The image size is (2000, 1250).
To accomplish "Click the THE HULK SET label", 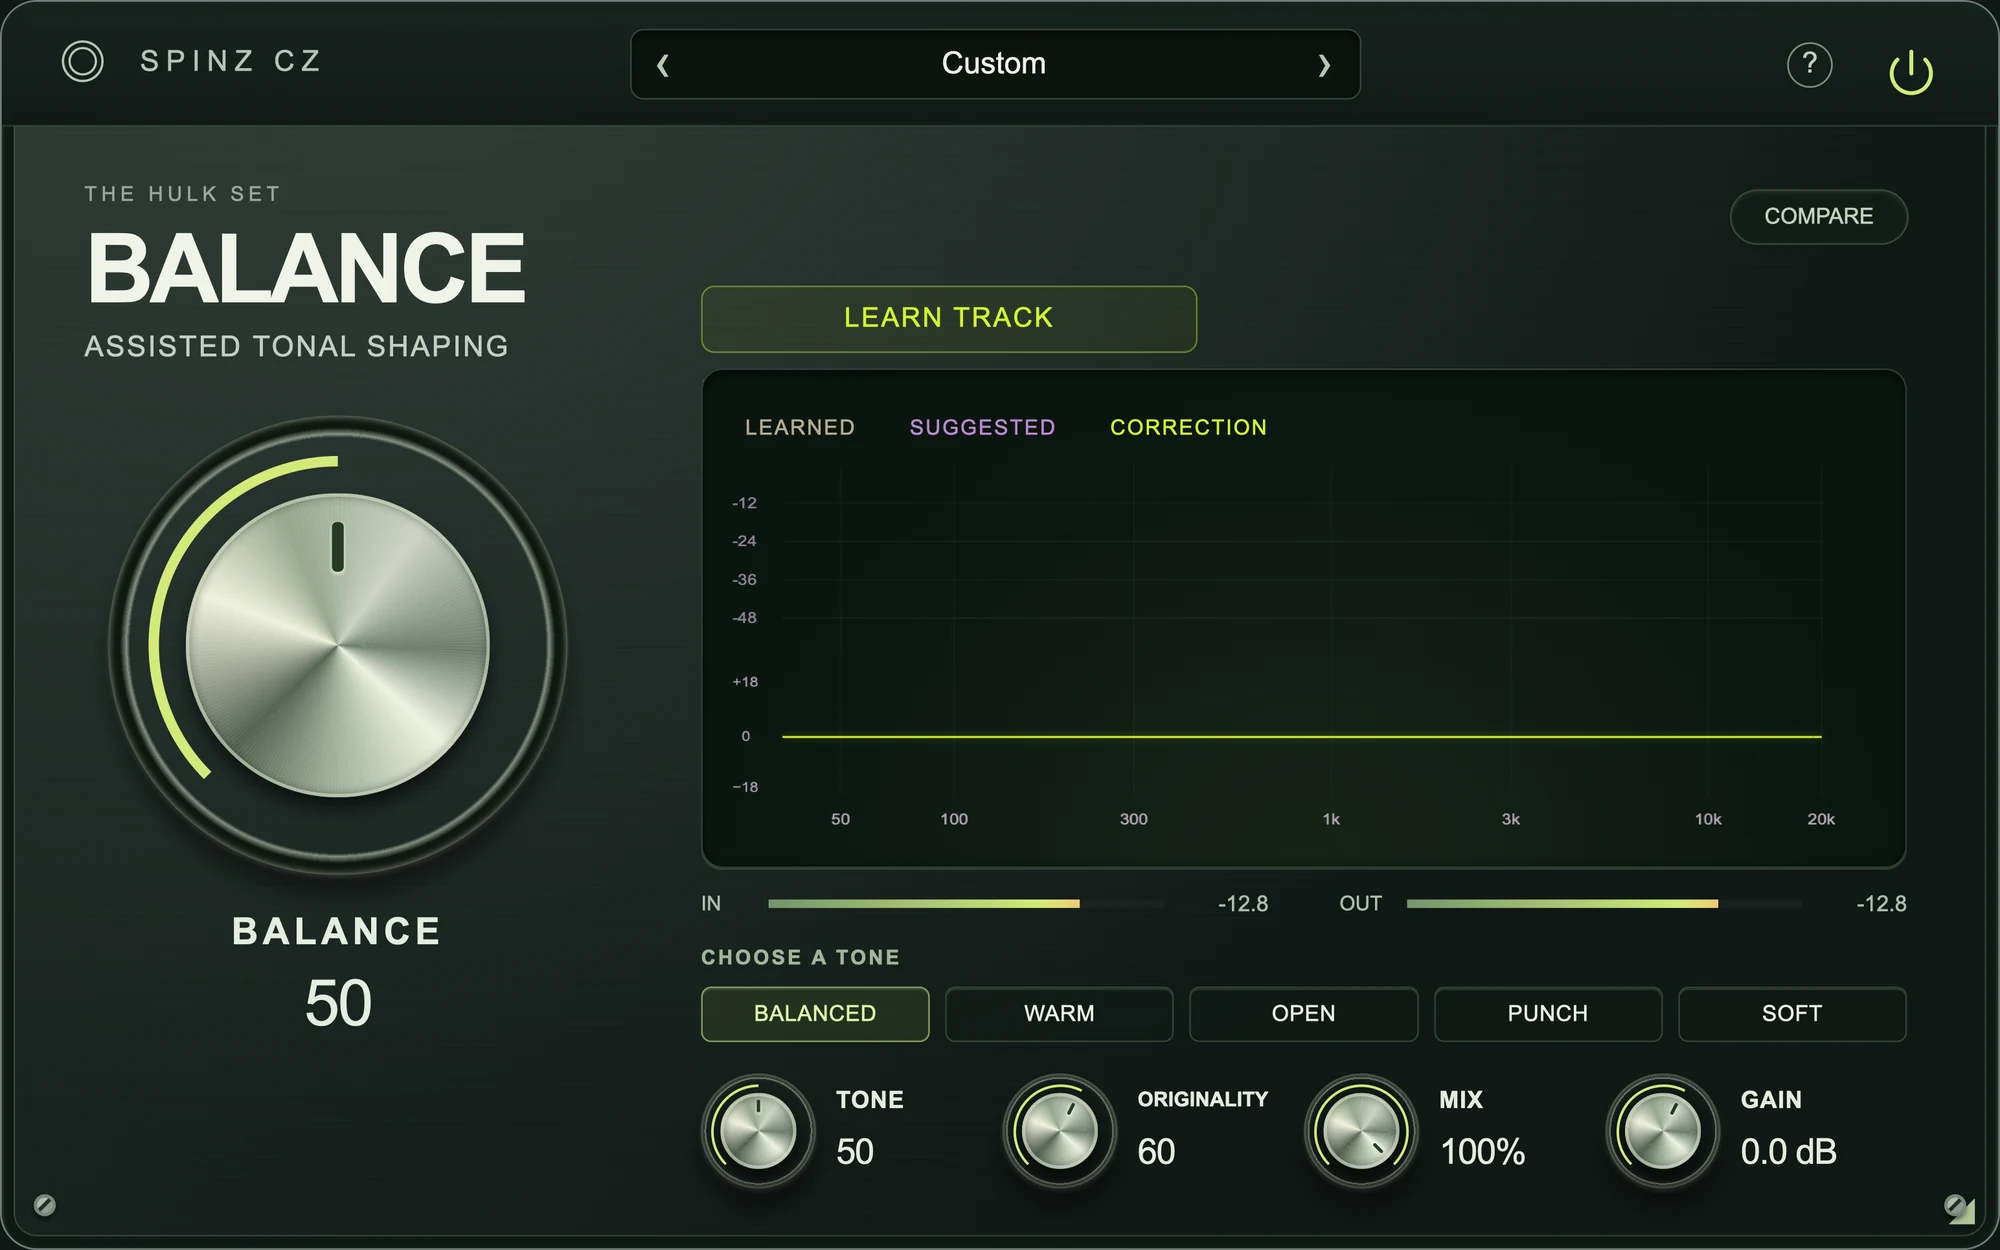I will click(182, 194).
